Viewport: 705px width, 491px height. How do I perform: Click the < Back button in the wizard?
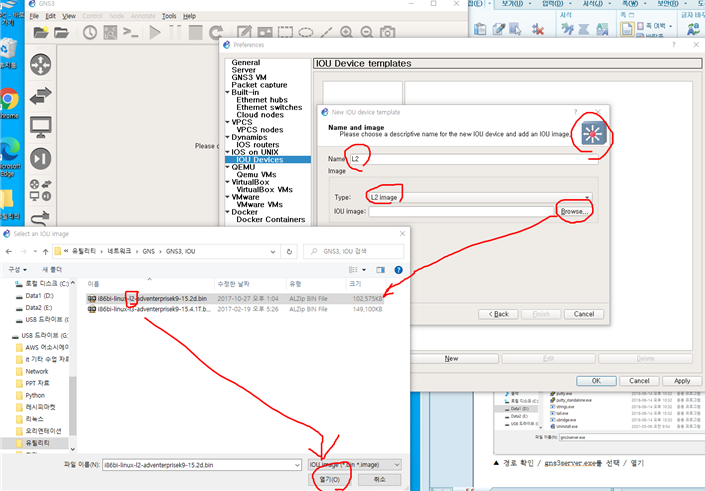pyautogui.click(x=498, y=314)
